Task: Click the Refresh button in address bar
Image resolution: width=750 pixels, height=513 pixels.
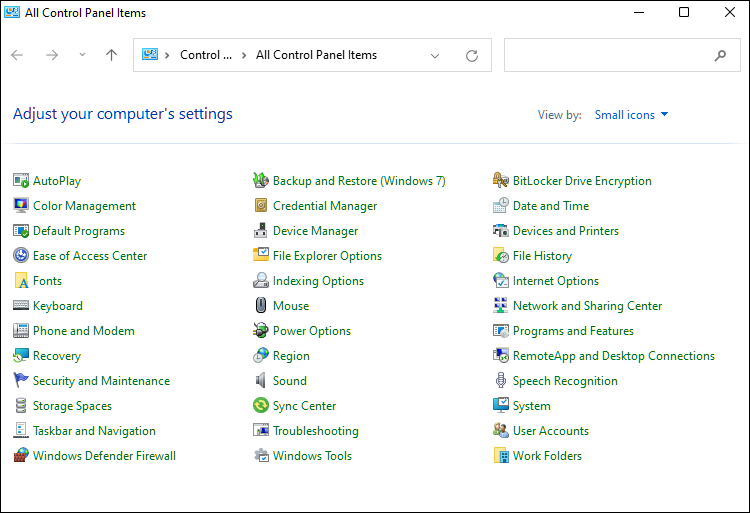Action: pos(472,56)
